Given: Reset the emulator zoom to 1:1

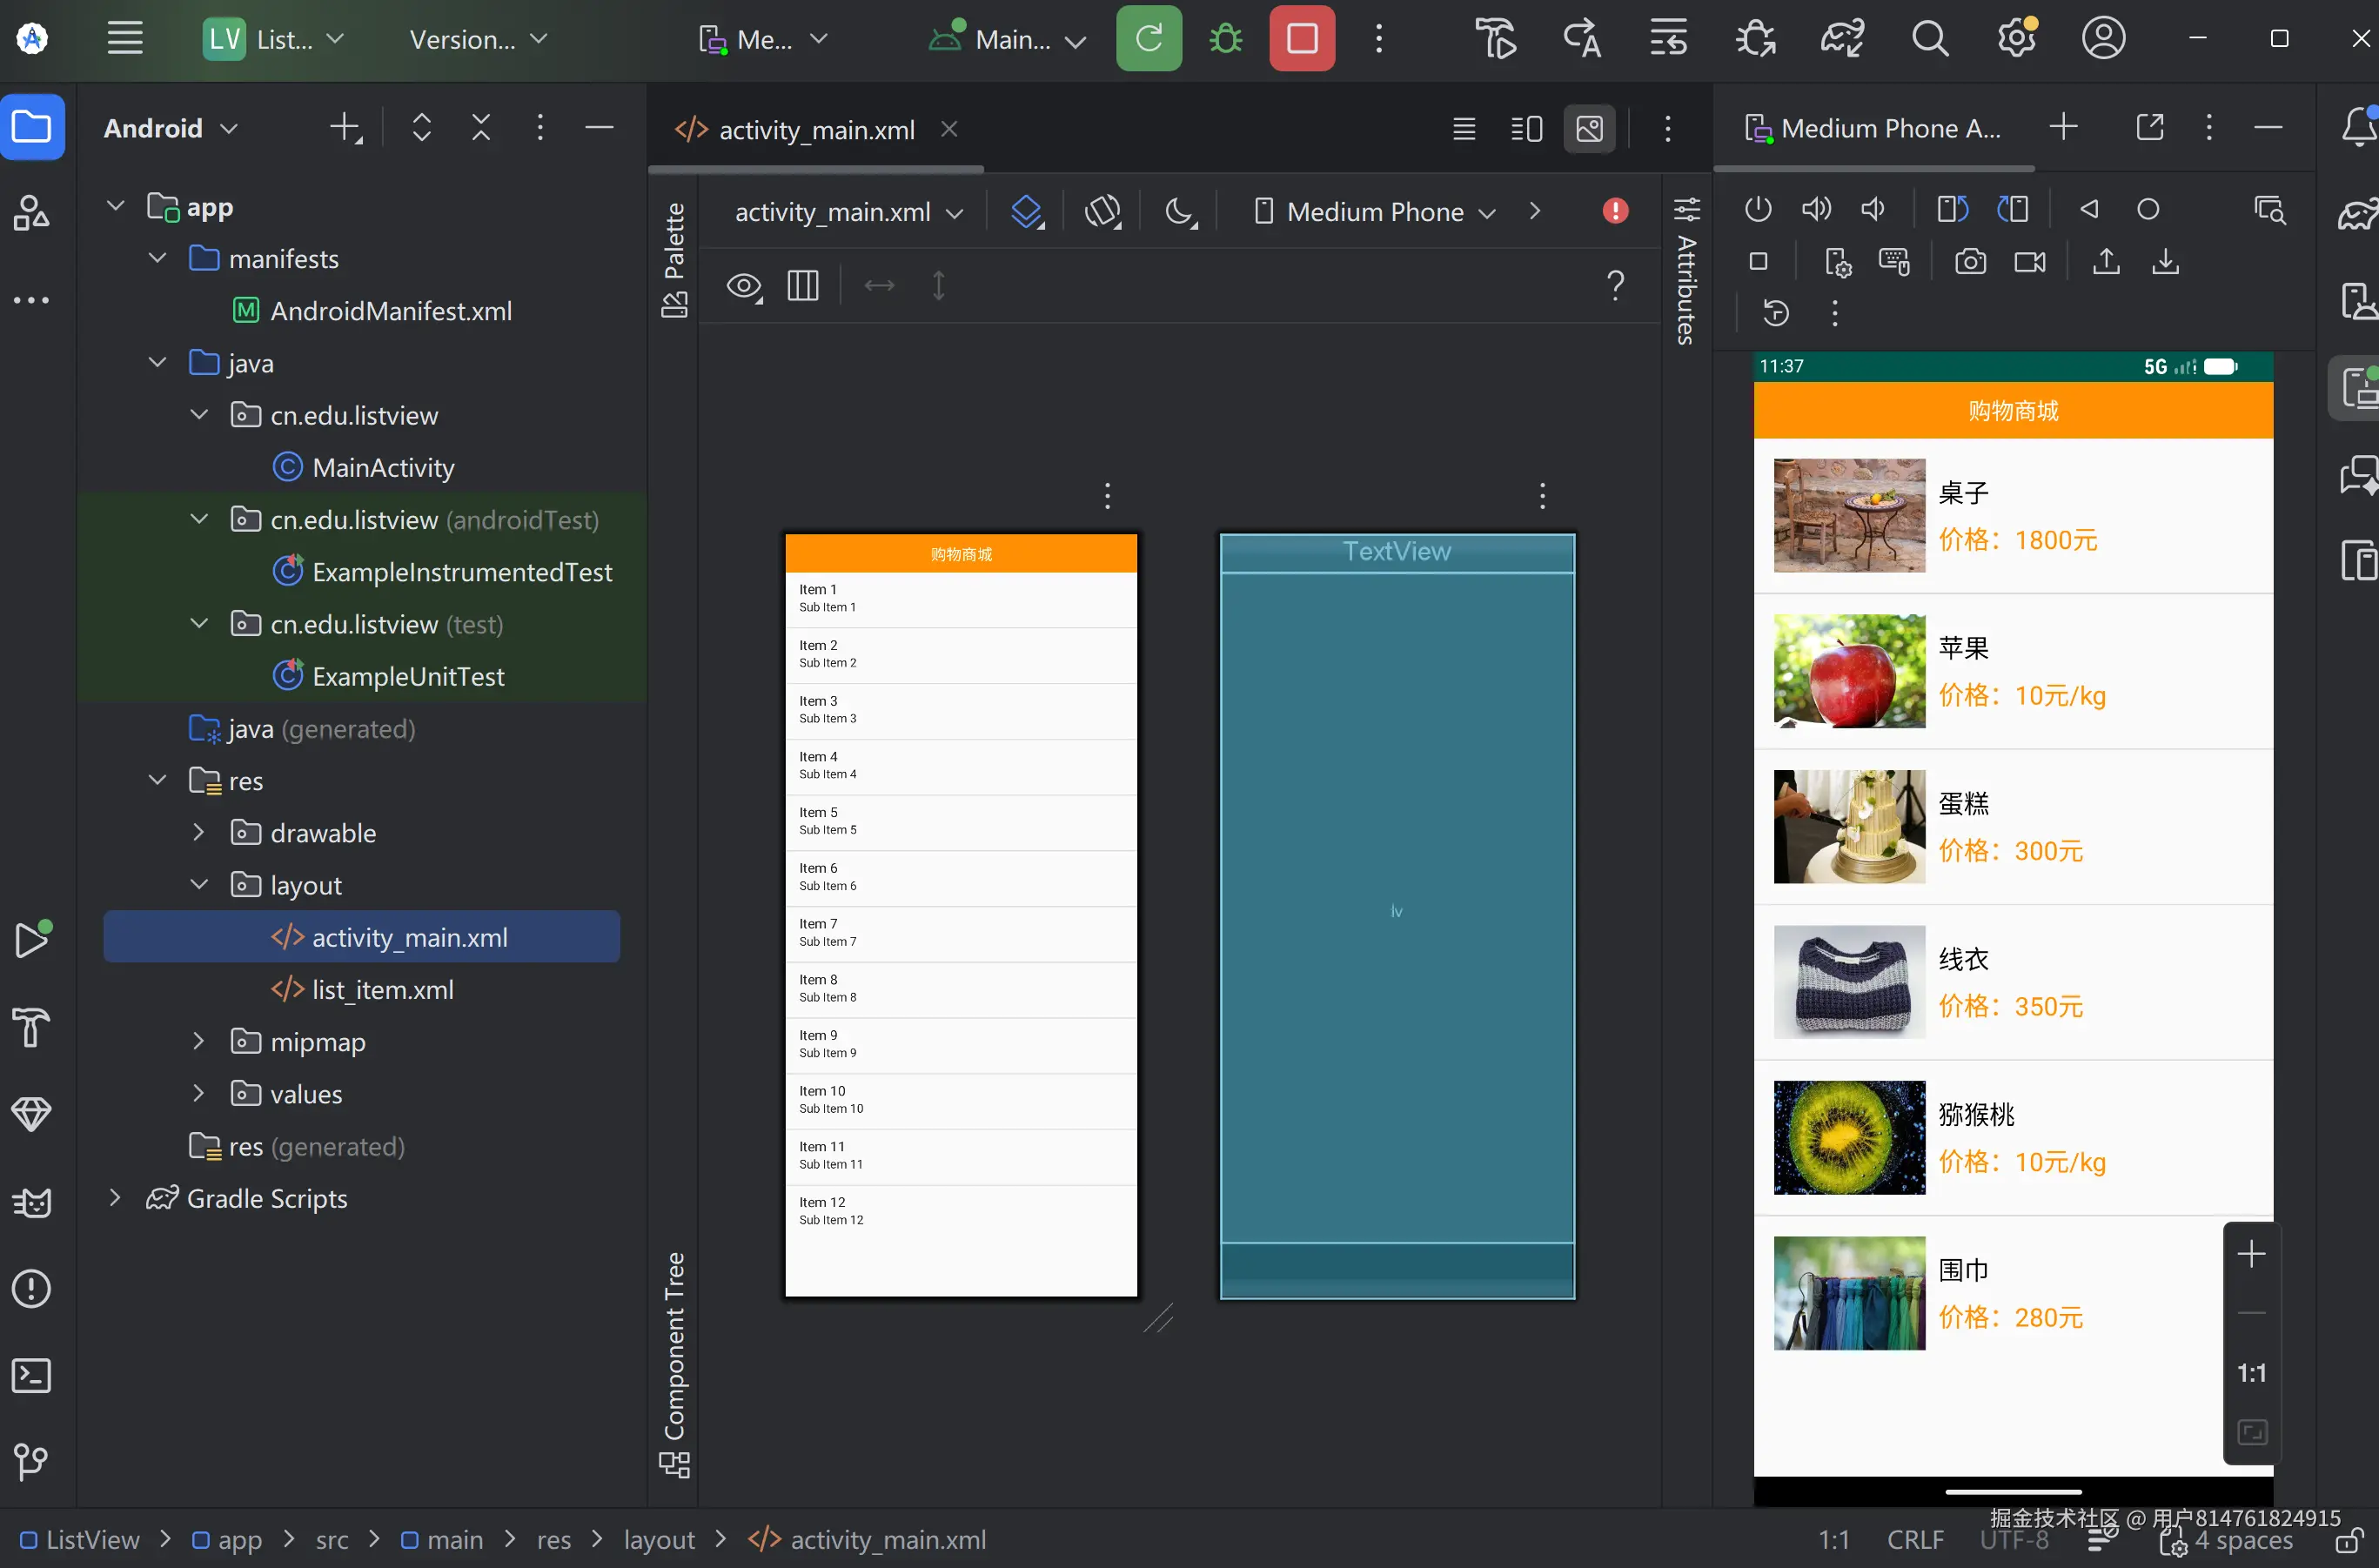Looking at the screenshot, I should (x=2251, y=1373).
